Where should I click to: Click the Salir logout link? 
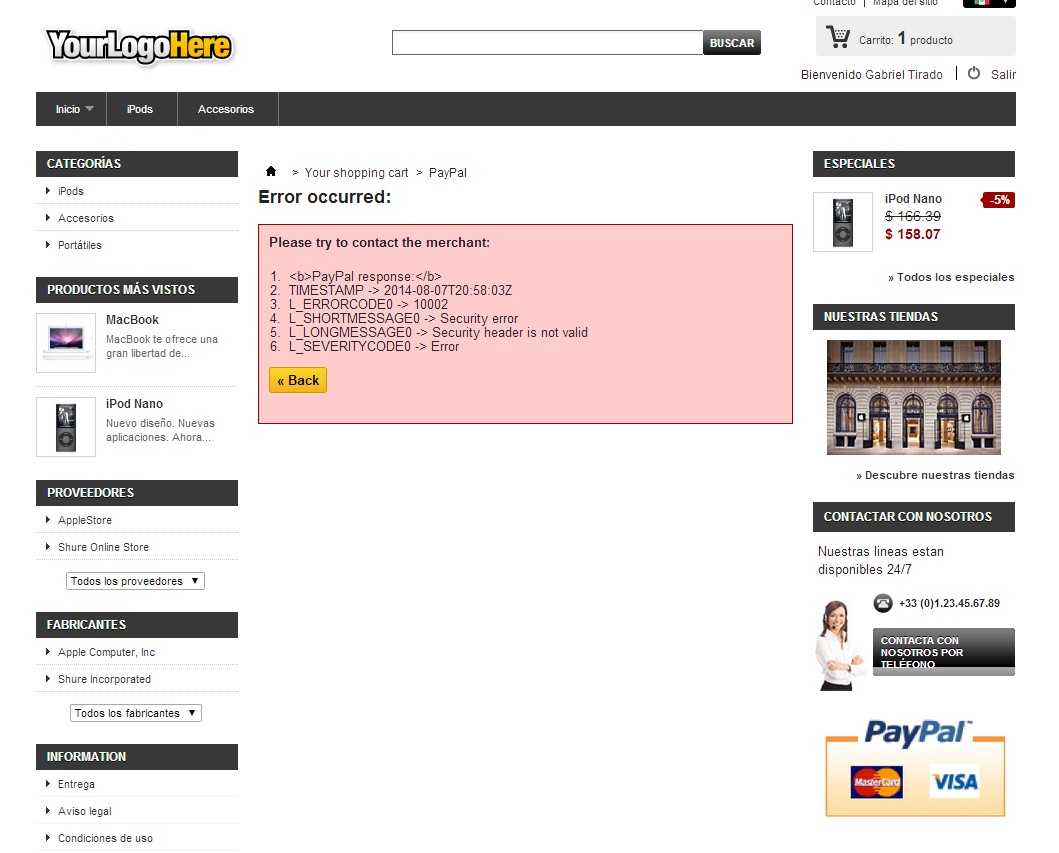[x=1003, y=74]
